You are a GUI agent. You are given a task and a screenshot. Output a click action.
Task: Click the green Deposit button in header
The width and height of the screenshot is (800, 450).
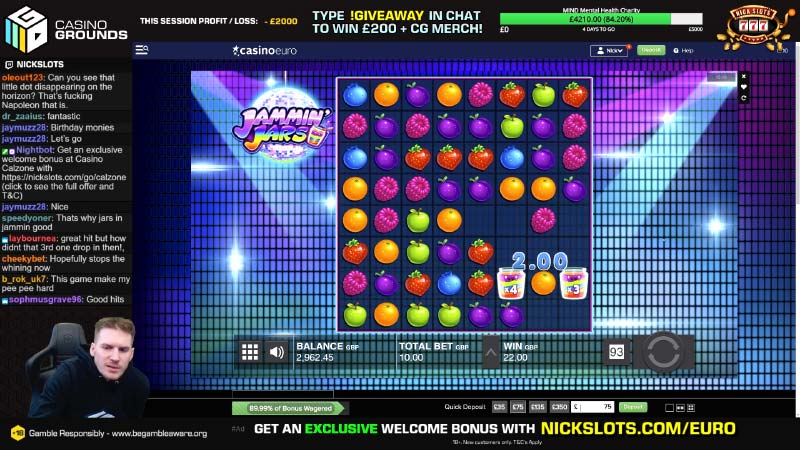pyautogui.click(x=651, y=50)
